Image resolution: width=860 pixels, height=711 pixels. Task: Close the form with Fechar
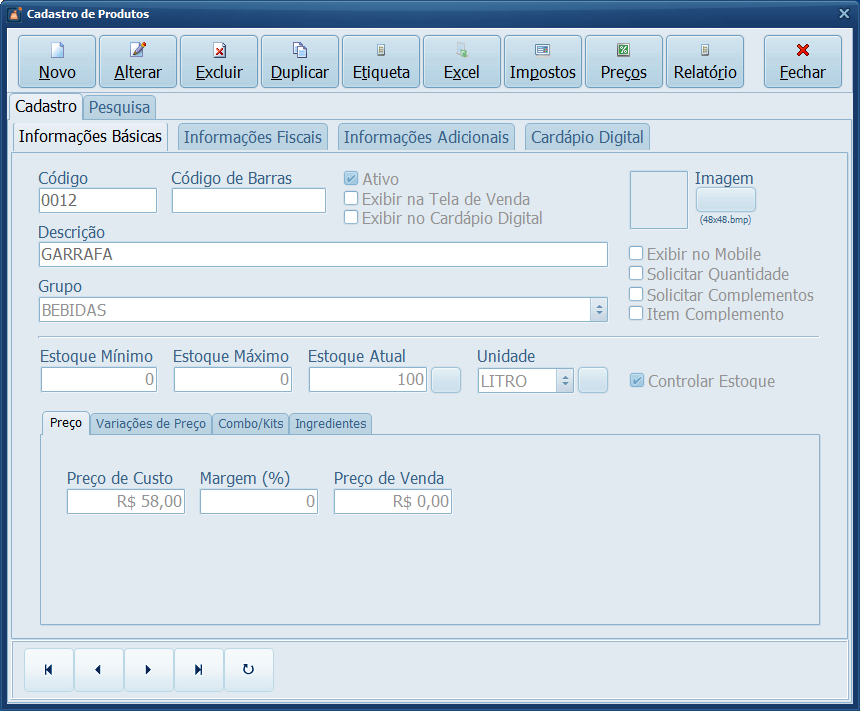pos(802,62)
